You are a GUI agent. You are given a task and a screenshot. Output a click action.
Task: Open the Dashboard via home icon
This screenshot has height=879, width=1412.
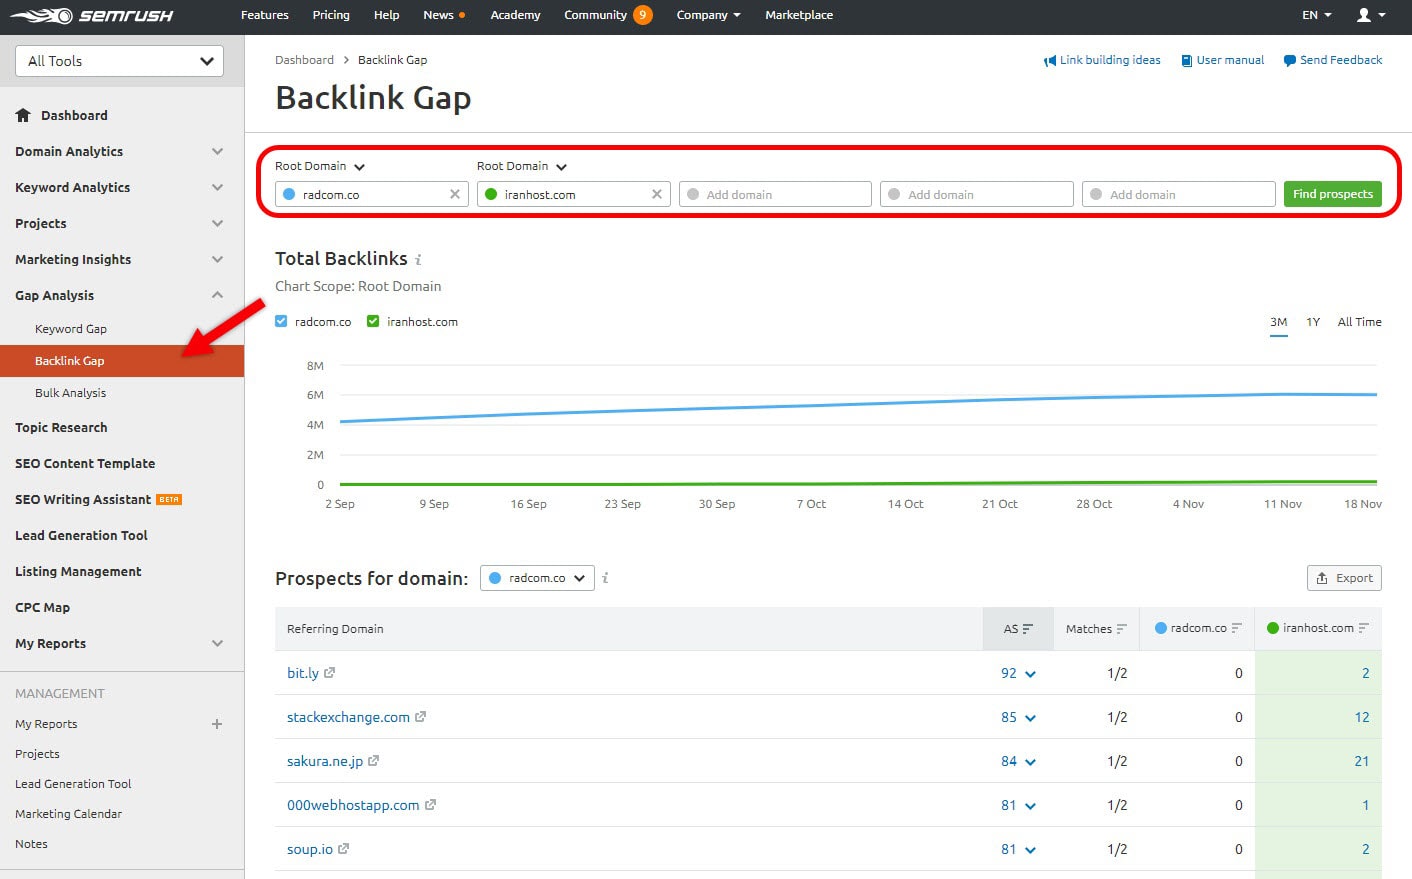[22, 115]
